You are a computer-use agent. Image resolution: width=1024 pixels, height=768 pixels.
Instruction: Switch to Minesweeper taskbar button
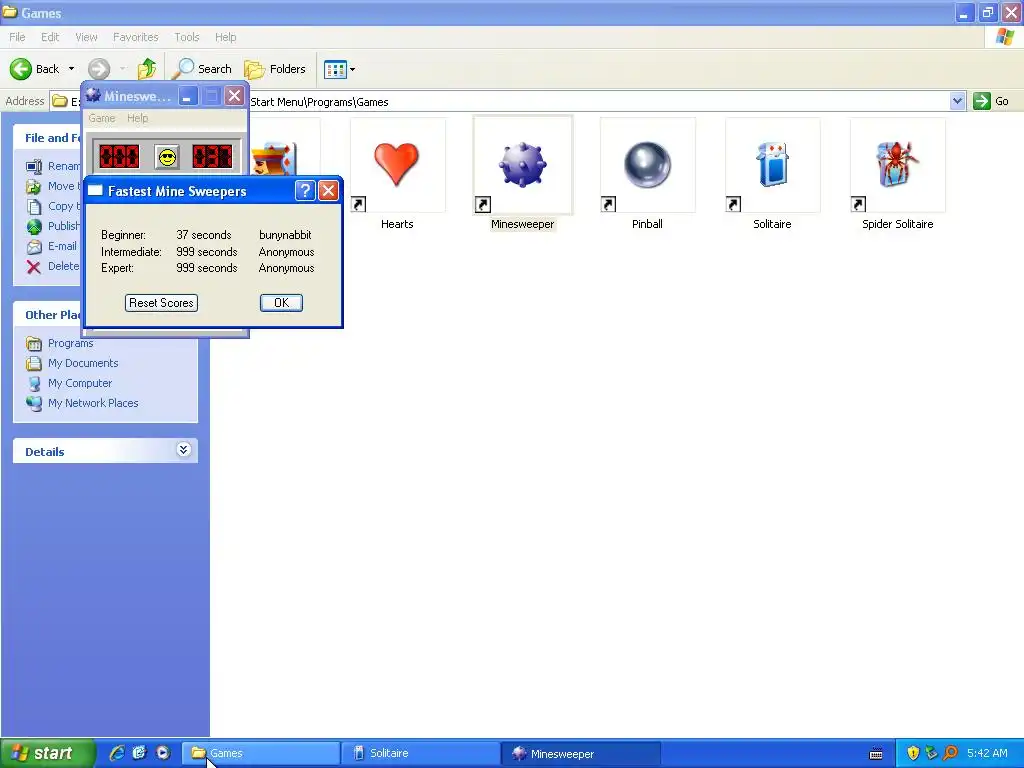[581, 753]
